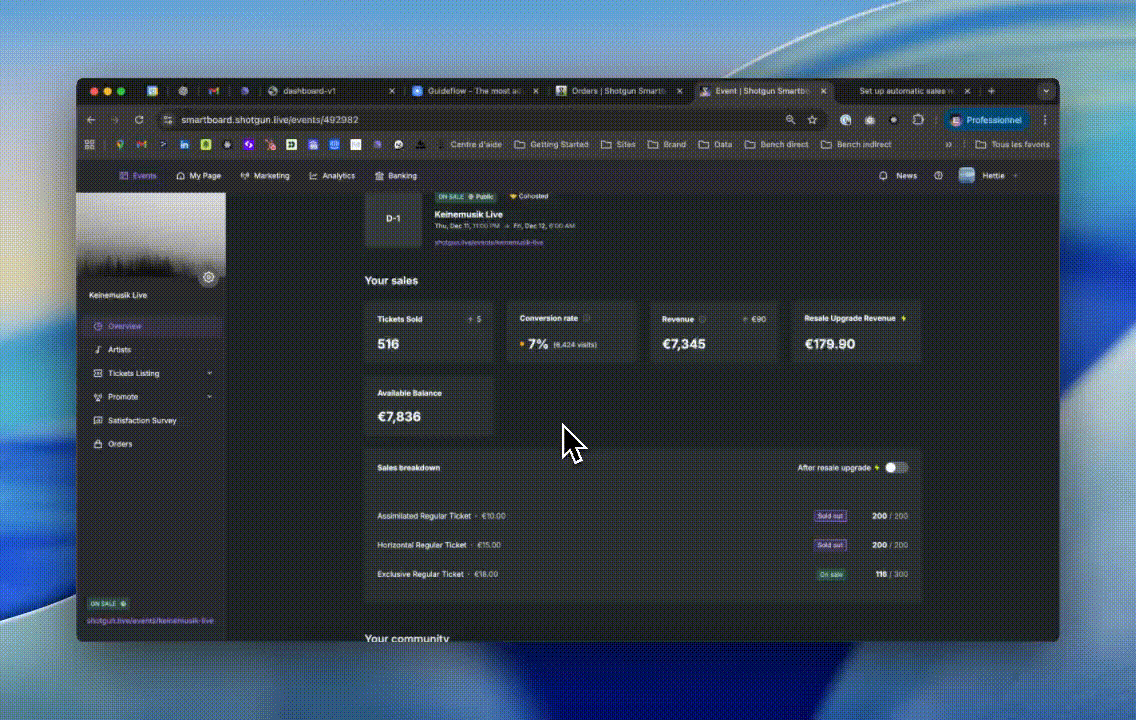Show more bookmarks with double chevron
Screen dimensions: 1136x720
948,145
